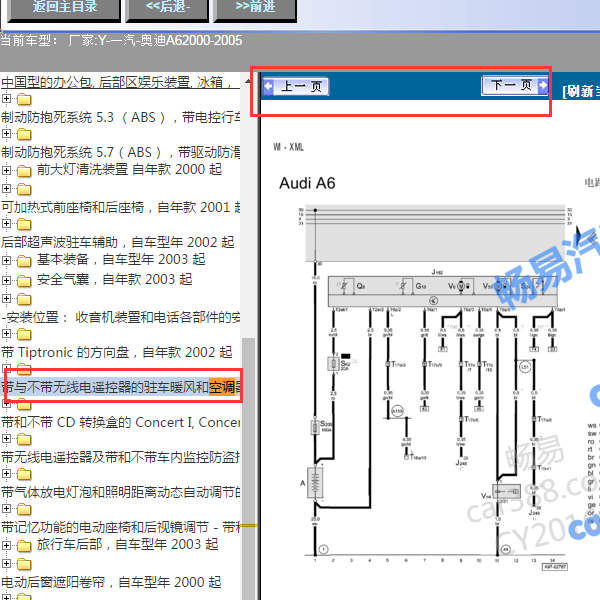600x600 pixels.
Task: Go forward with the >>前进 button
Action: (x=255, y=8)
